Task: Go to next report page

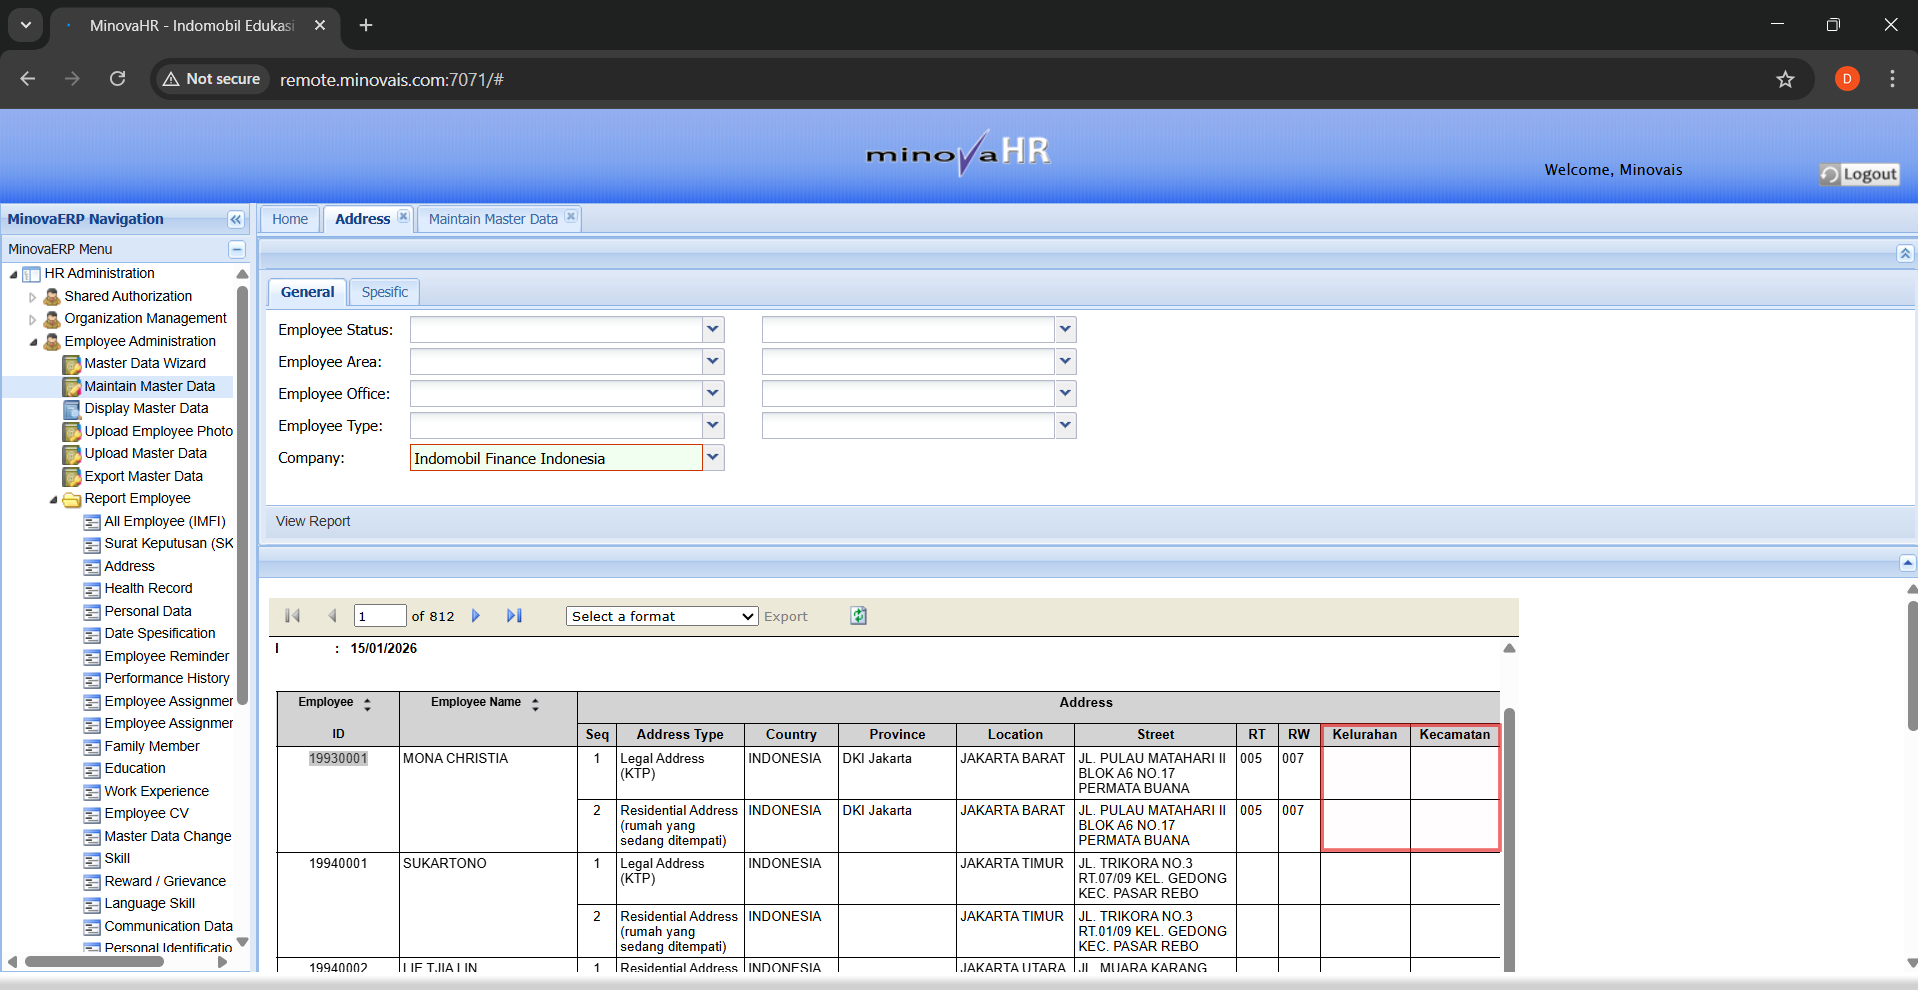Action: pos(476,616)
